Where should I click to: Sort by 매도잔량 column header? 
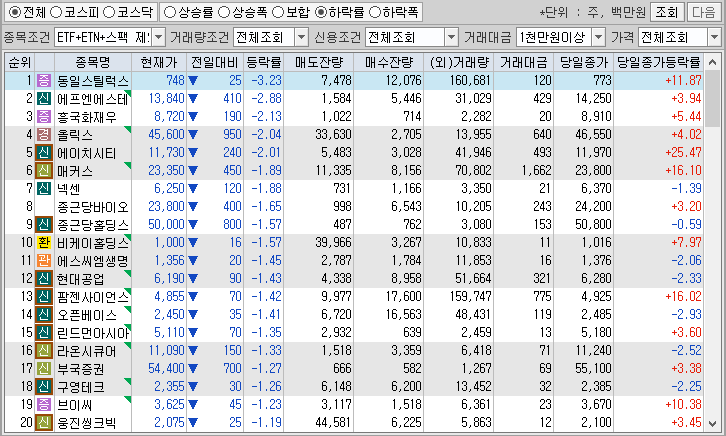[319, 62]
